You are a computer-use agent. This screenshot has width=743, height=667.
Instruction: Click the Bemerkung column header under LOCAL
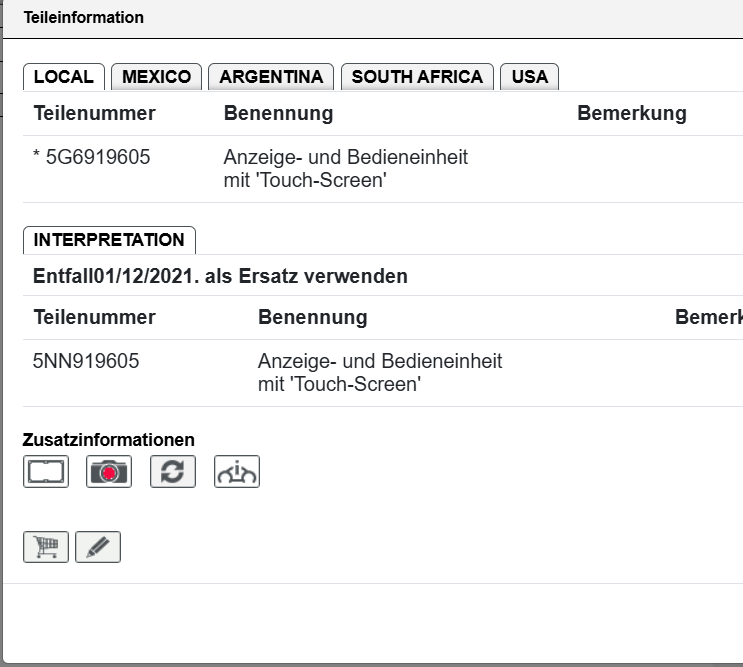pos(632,113)
